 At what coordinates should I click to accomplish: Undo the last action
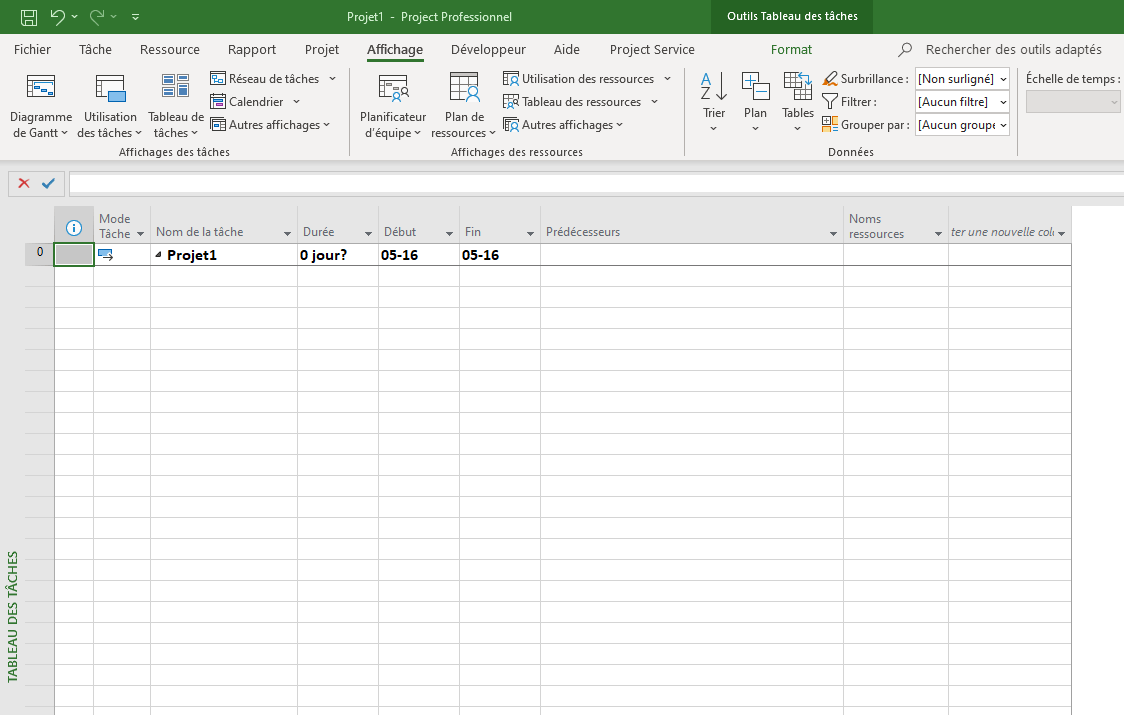57,16
